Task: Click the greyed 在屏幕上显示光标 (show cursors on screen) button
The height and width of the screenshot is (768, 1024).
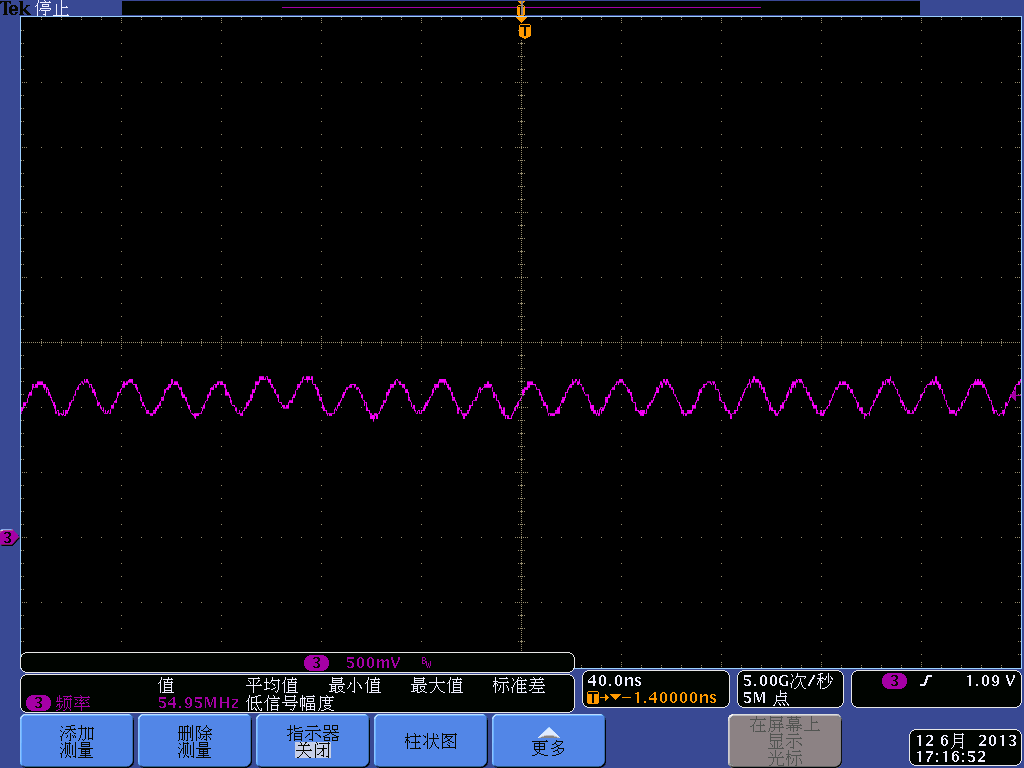Action: click(784, 741)
